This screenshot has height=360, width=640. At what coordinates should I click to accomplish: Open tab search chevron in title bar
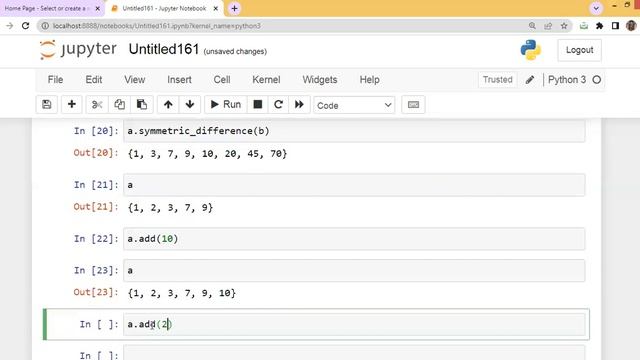596,8
